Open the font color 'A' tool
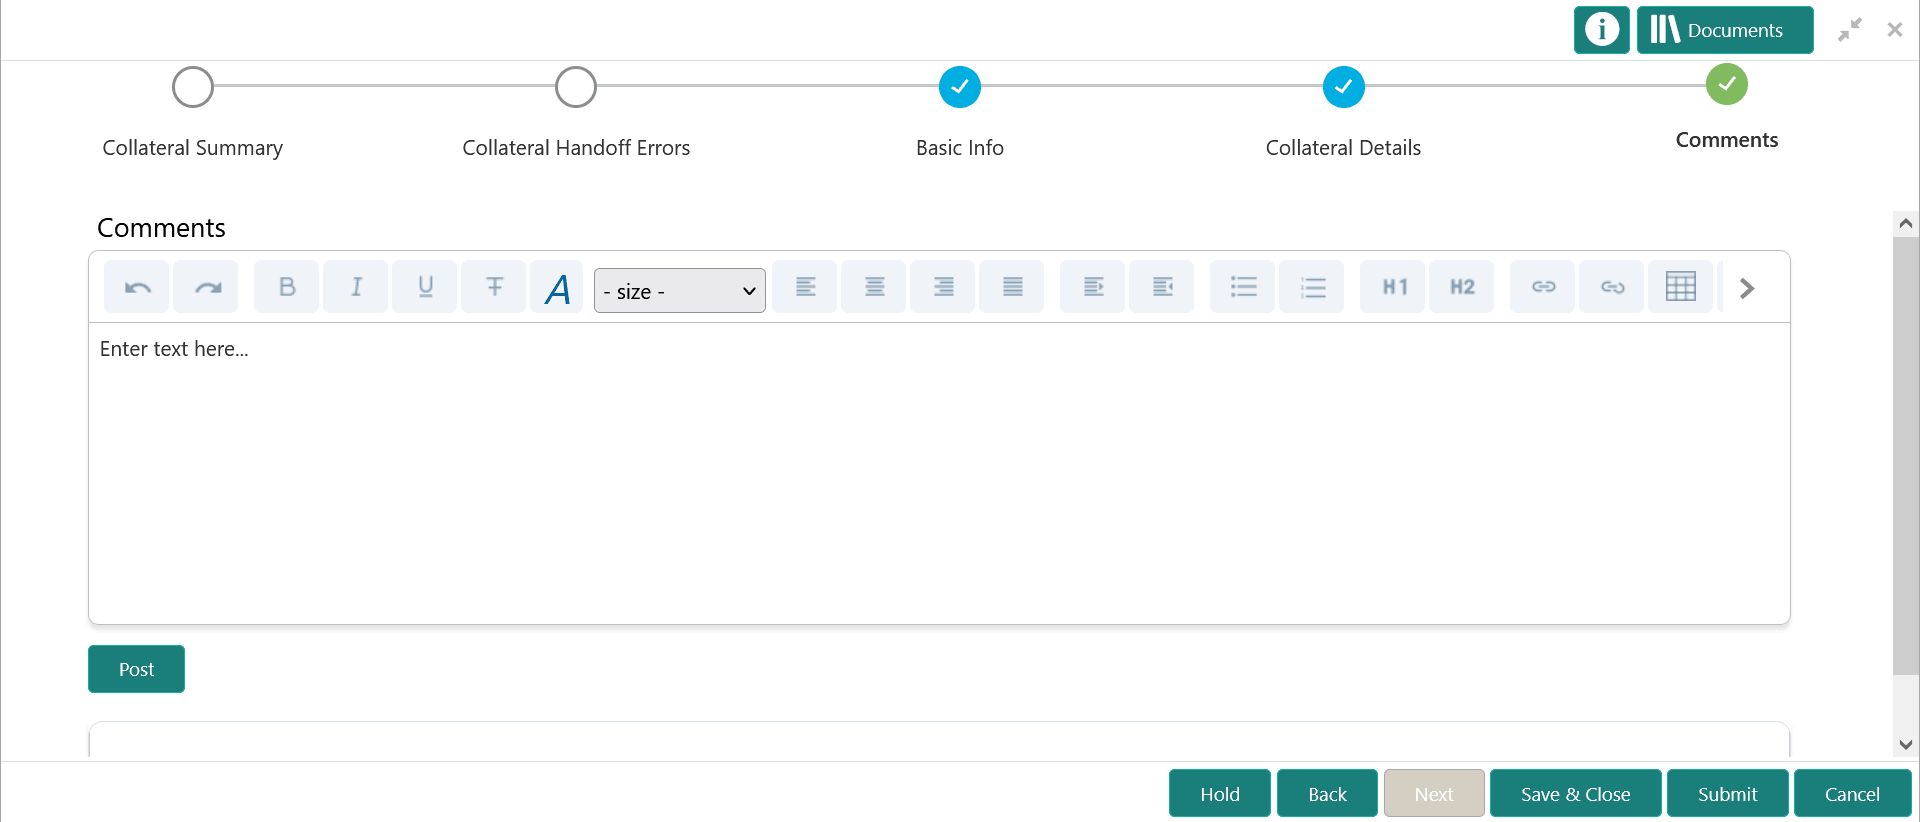 click(x=557, y=289)
